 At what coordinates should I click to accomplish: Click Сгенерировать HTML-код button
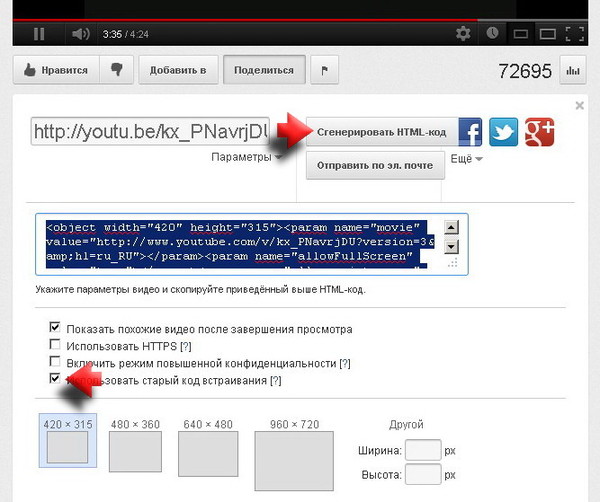(x=382, y=132)
